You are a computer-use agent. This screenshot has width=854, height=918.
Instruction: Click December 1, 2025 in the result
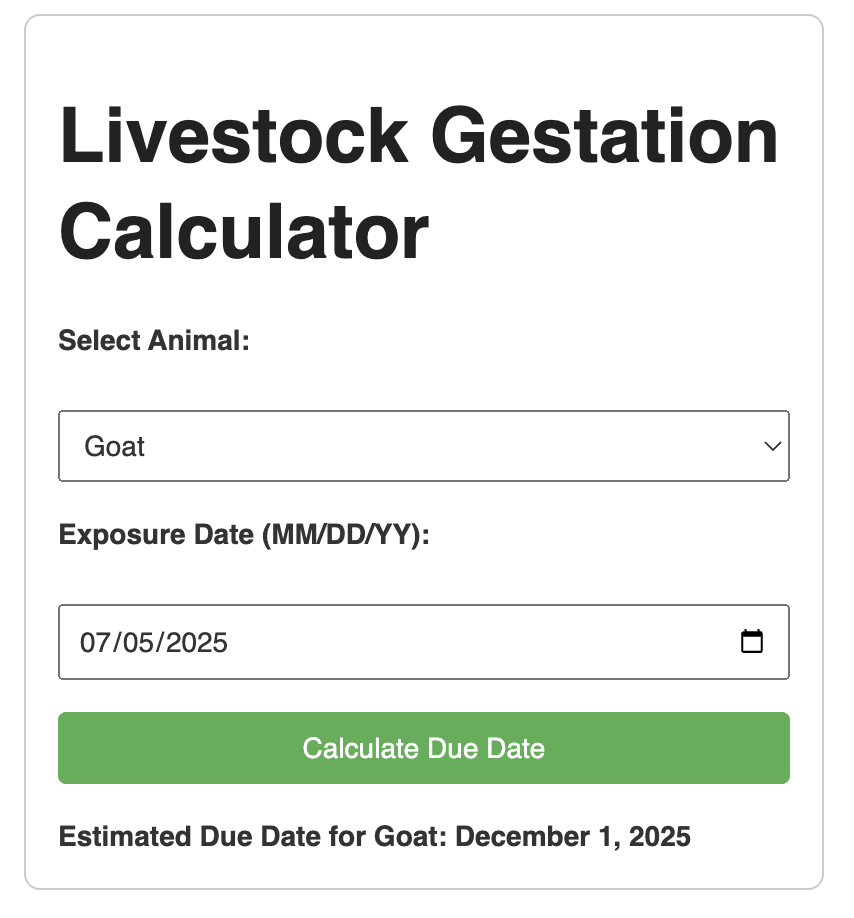(x=573, y=836)
